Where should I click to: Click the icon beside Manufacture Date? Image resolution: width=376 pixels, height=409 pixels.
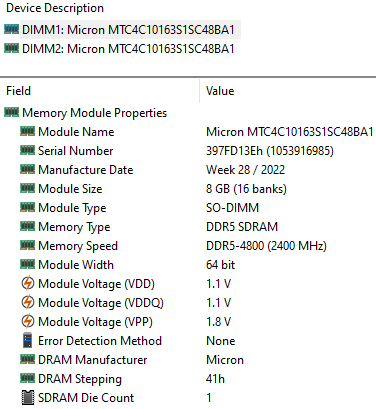click(x=27, y=169)
